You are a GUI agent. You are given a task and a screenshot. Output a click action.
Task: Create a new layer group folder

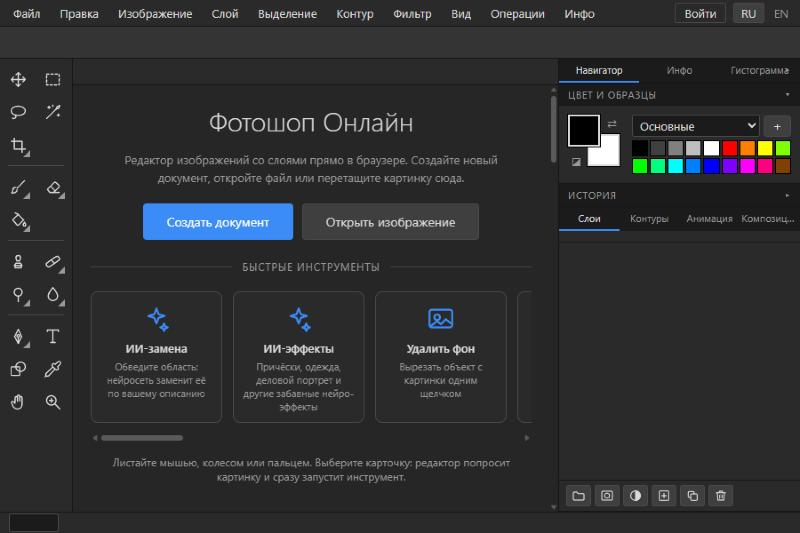coord(579,496)
